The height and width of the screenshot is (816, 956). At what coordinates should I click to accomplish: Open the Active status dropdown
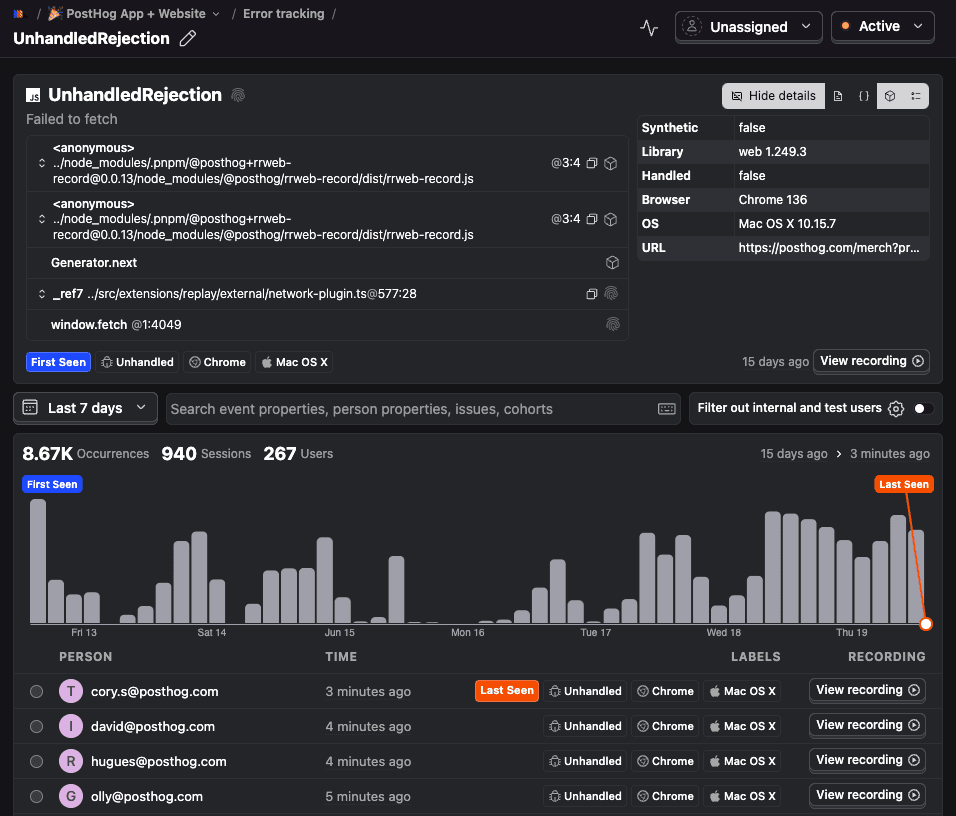click(882, 27)
